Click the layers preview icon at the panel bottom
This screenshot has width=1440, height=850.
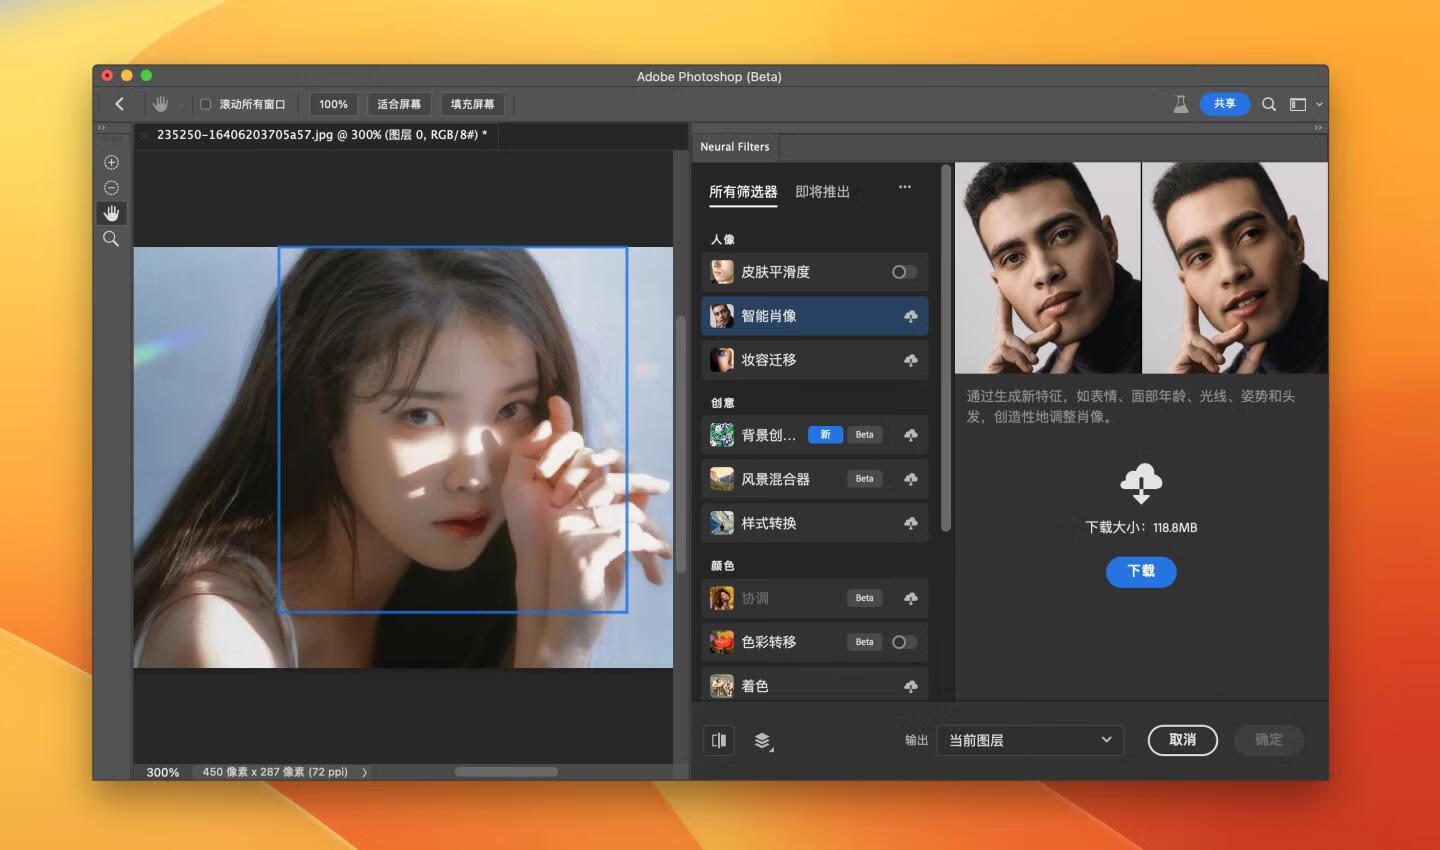click(763, 741)
